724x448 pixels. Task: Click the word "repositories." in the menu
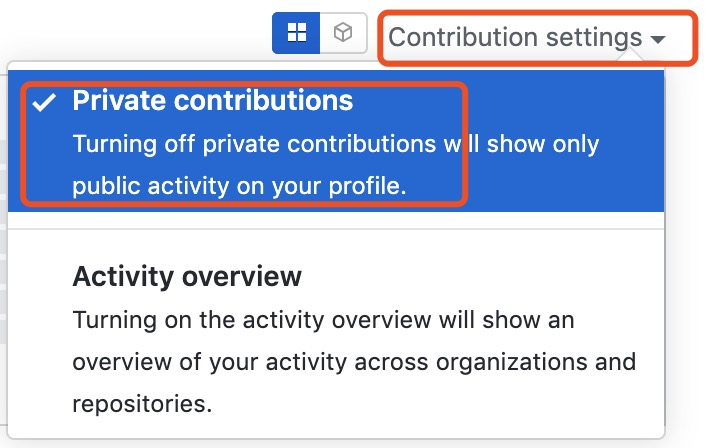click(142, 405)
